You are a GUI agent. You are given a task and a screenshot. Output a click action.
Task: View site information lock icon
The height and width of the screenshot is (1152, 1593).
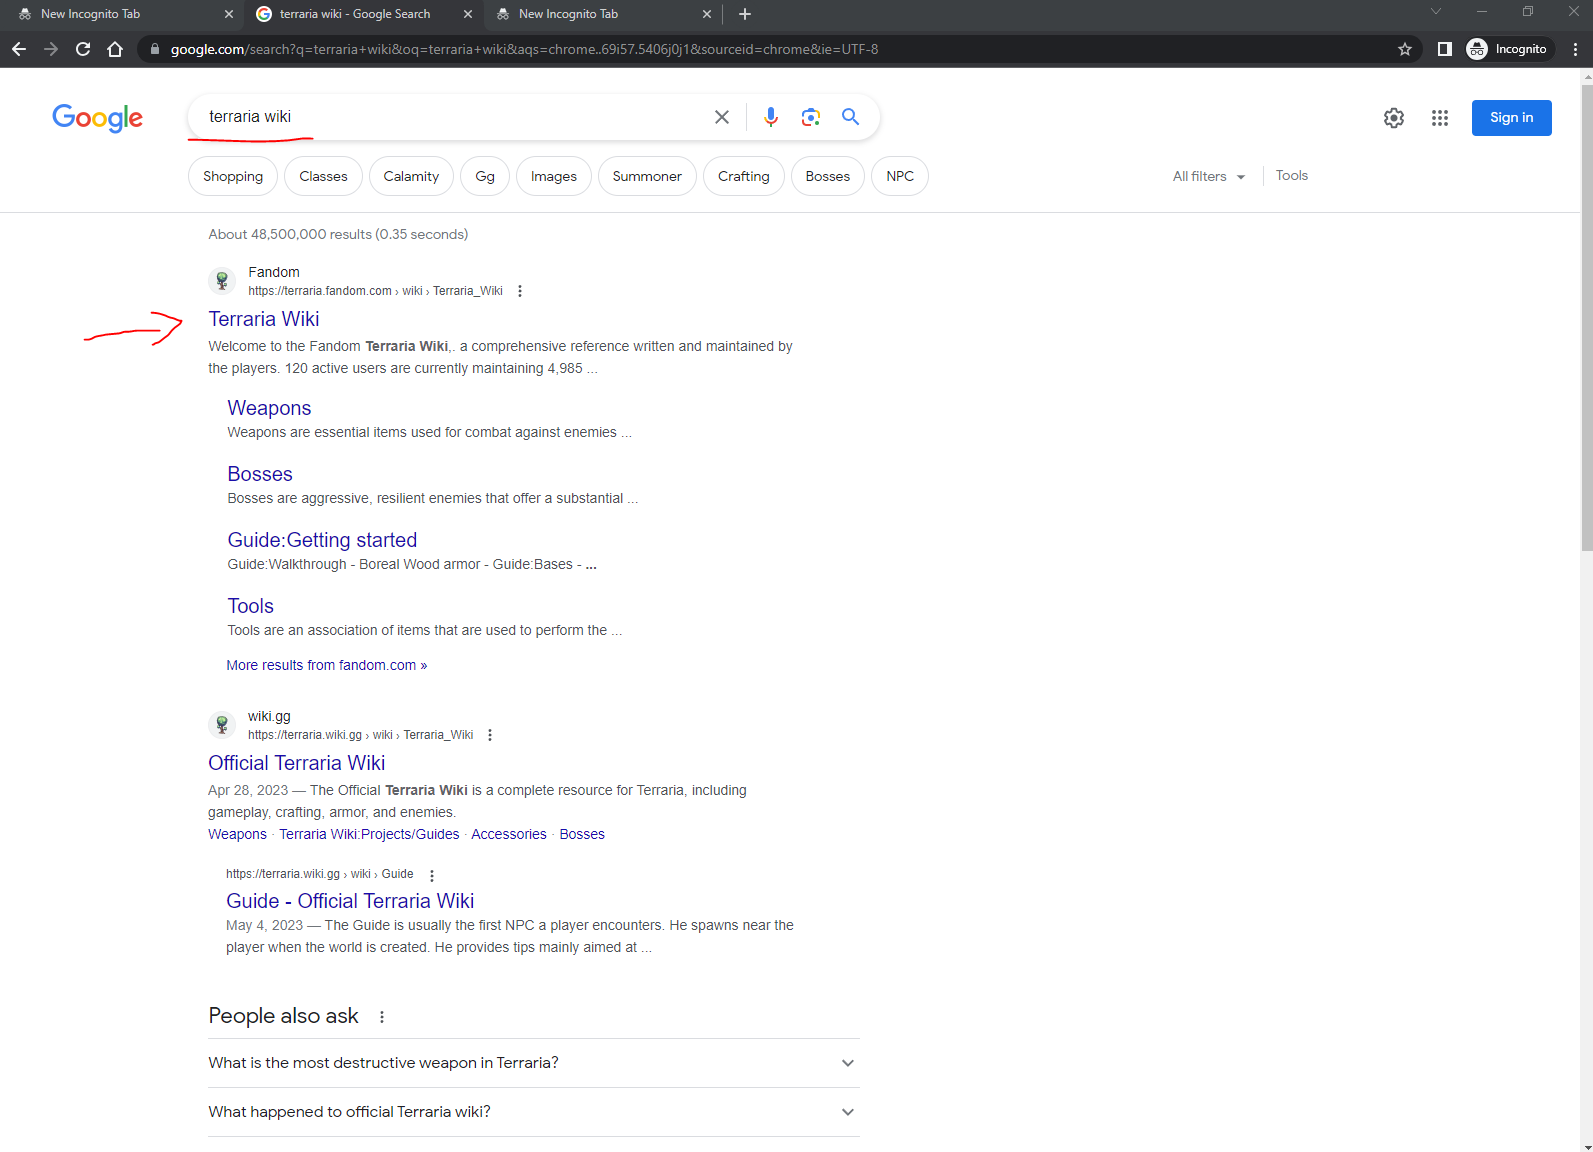tap(154, 49)
